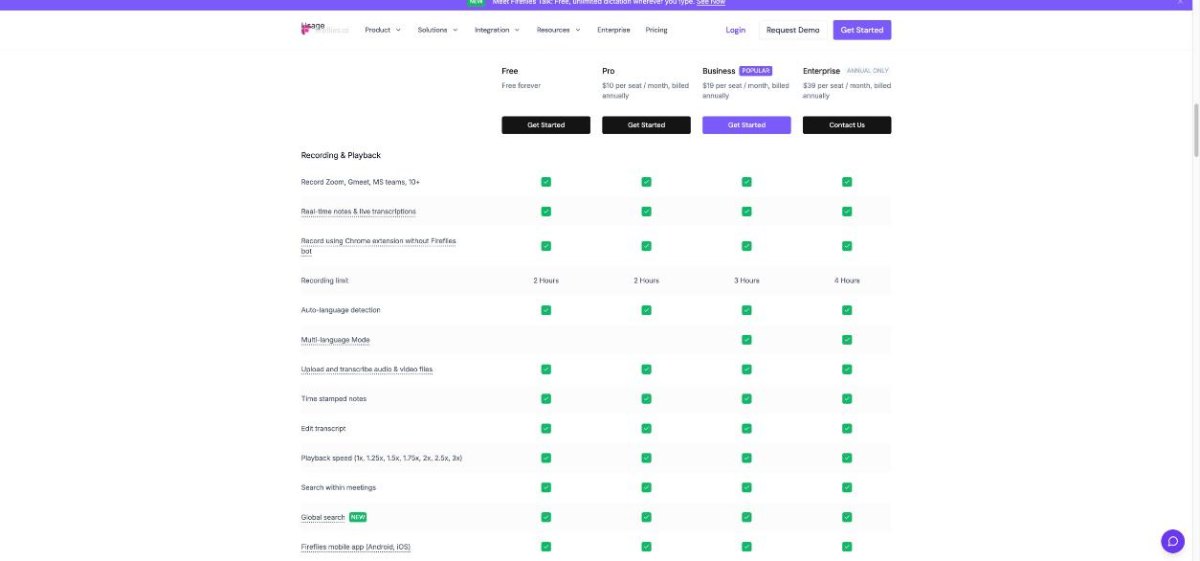Click the 'Recording limit' row label

click(325, 281)
